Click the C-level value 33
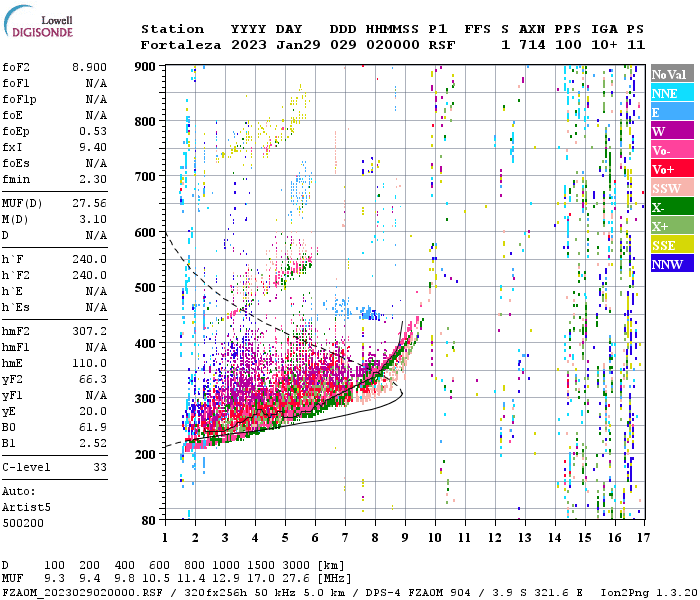This screenshot has height=600, width=700. (100, 467)
